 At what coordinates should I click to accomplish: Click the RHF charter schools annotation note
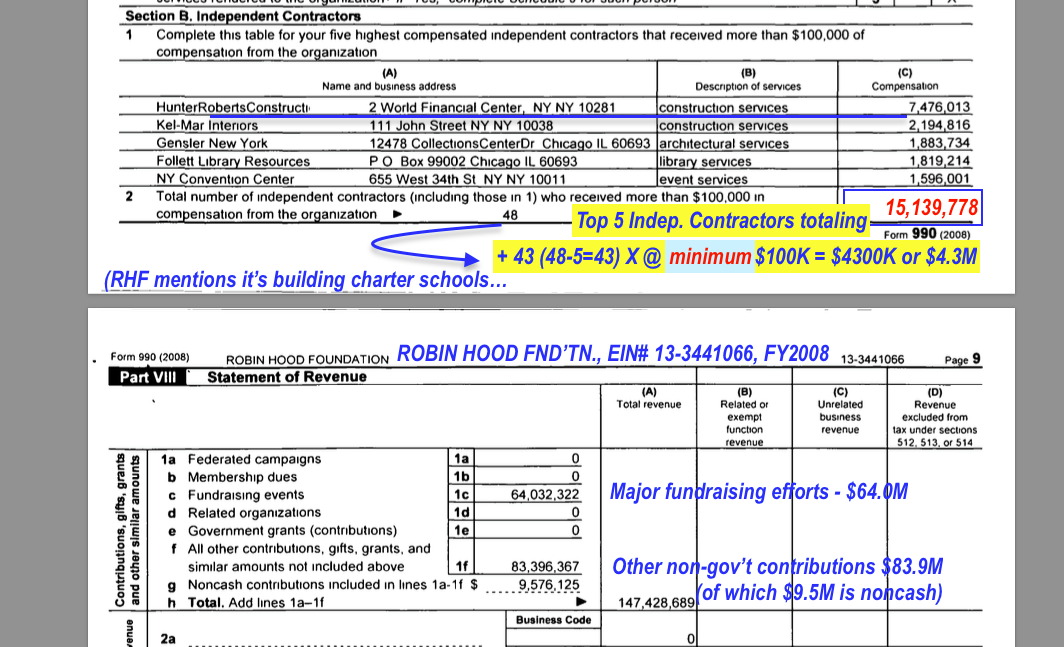(305, 280)
